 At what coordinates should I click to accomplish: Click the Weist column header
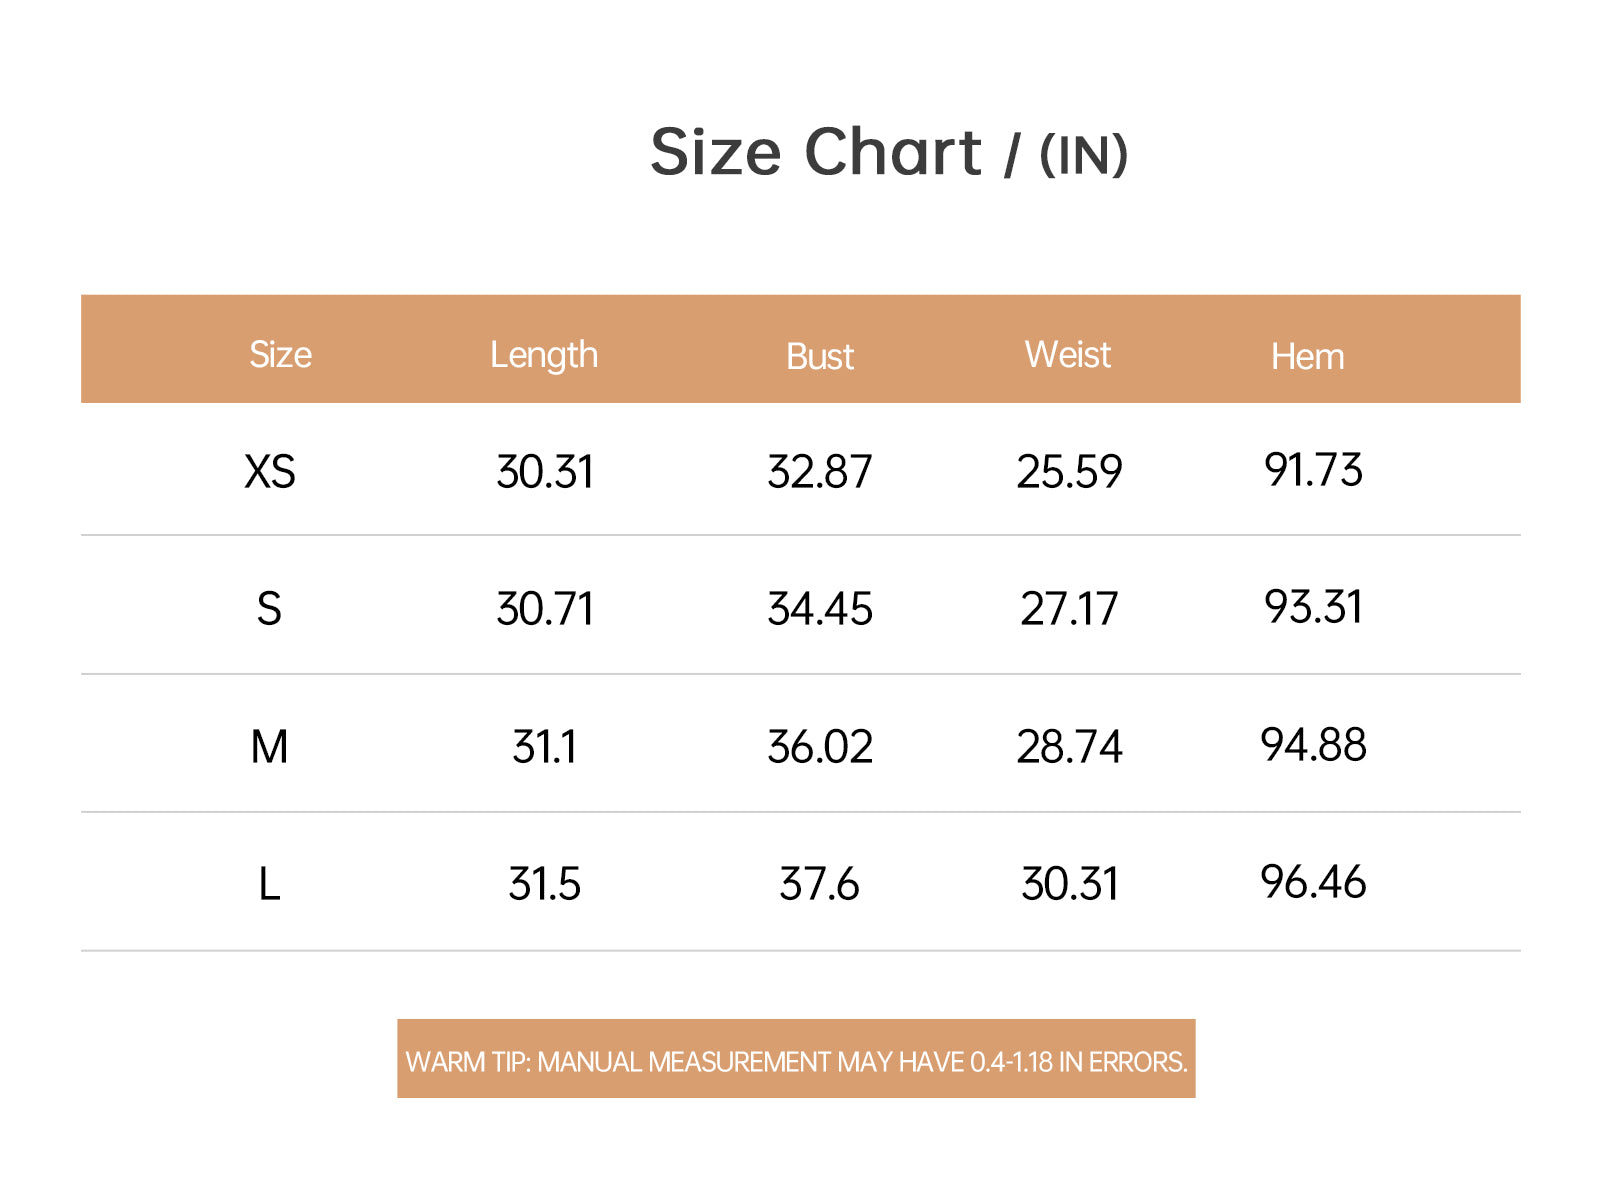click(x=1068, y=355)
